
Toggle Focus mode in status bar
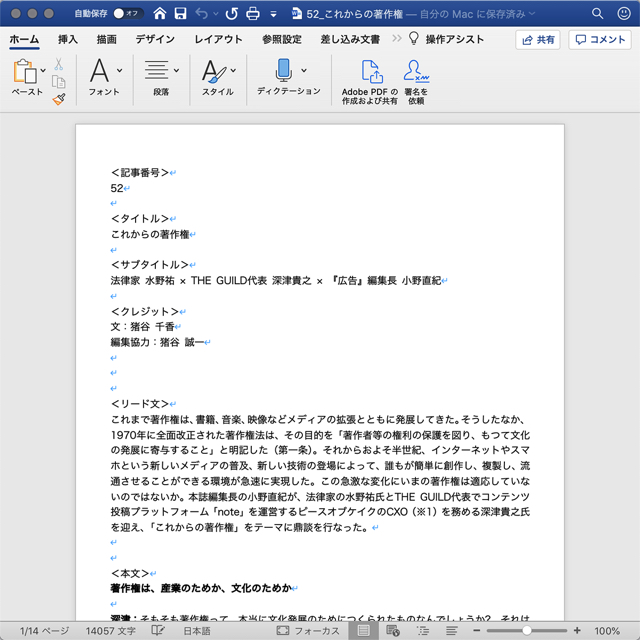pos(309,631)
